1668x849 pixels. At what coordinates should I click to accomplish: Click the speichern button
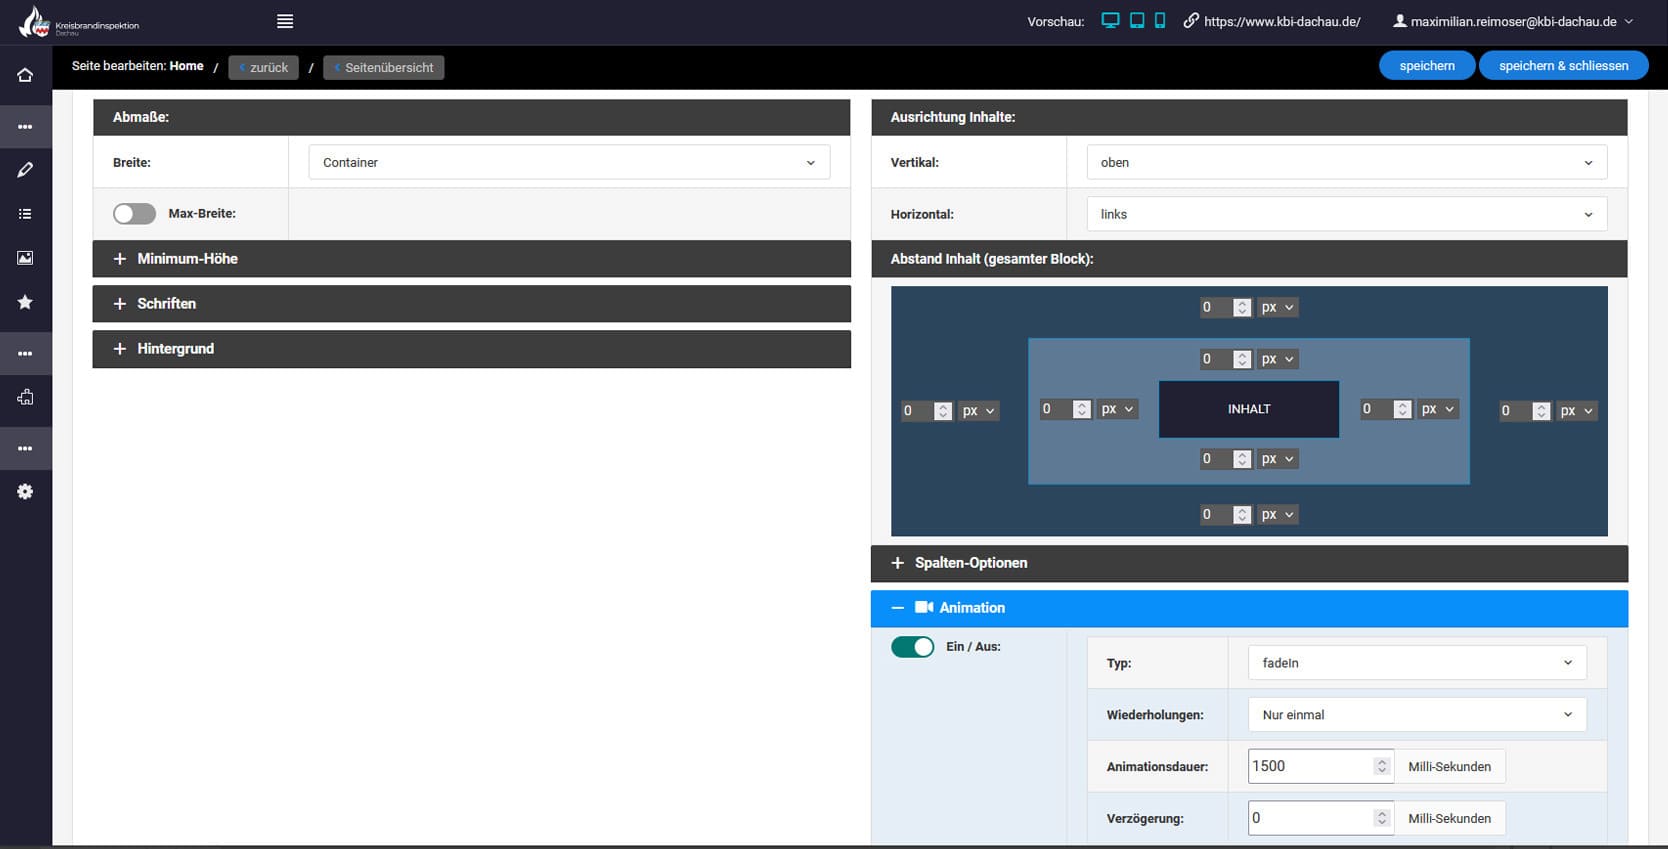(1426, 66)
